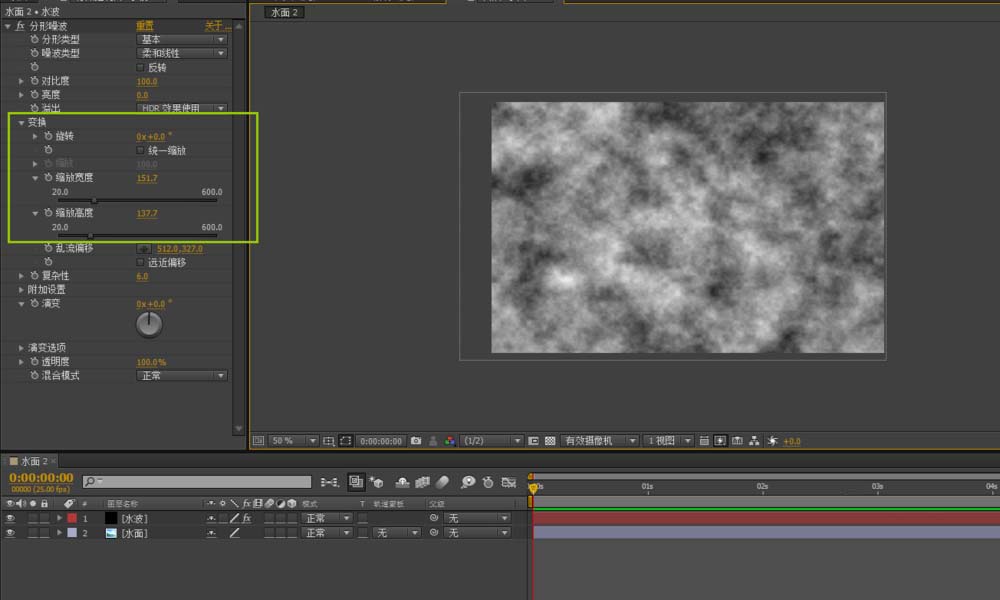Hide the 水面 layer via eye icon
Viewport: 1000px width, 600px height.
point(10,533)
